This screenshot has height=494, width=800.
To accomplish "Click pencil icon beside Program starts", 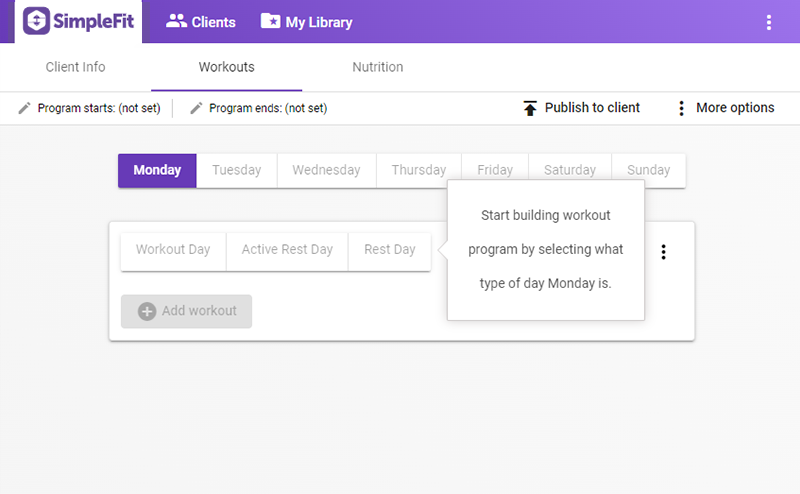I will coord(25,108).
